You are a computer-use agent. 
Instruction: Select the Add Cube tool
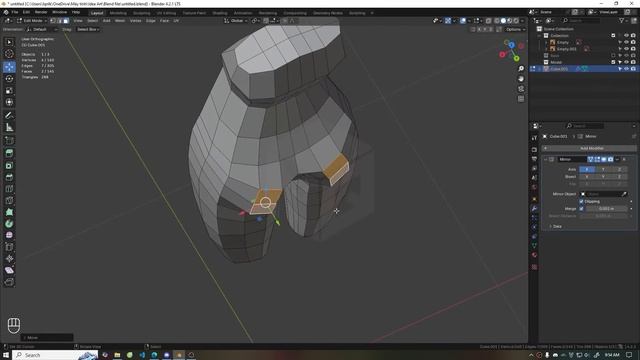point(9,140)
